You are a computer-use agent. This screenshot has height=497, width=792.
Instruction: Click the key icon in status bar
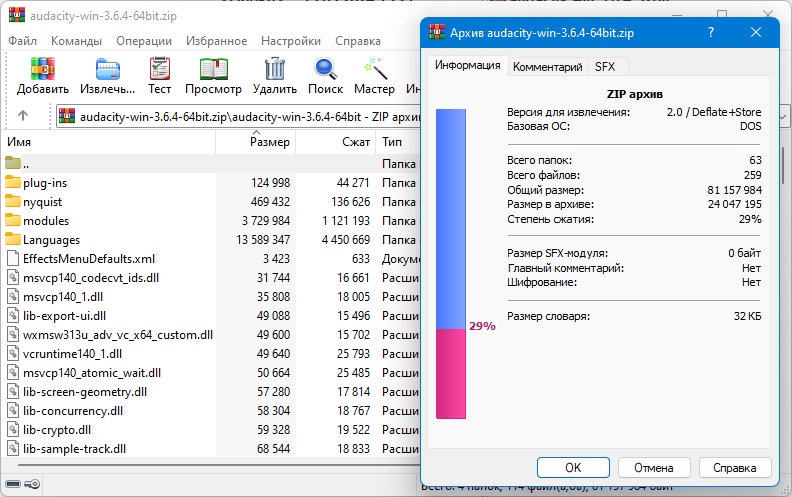point(32,484)
